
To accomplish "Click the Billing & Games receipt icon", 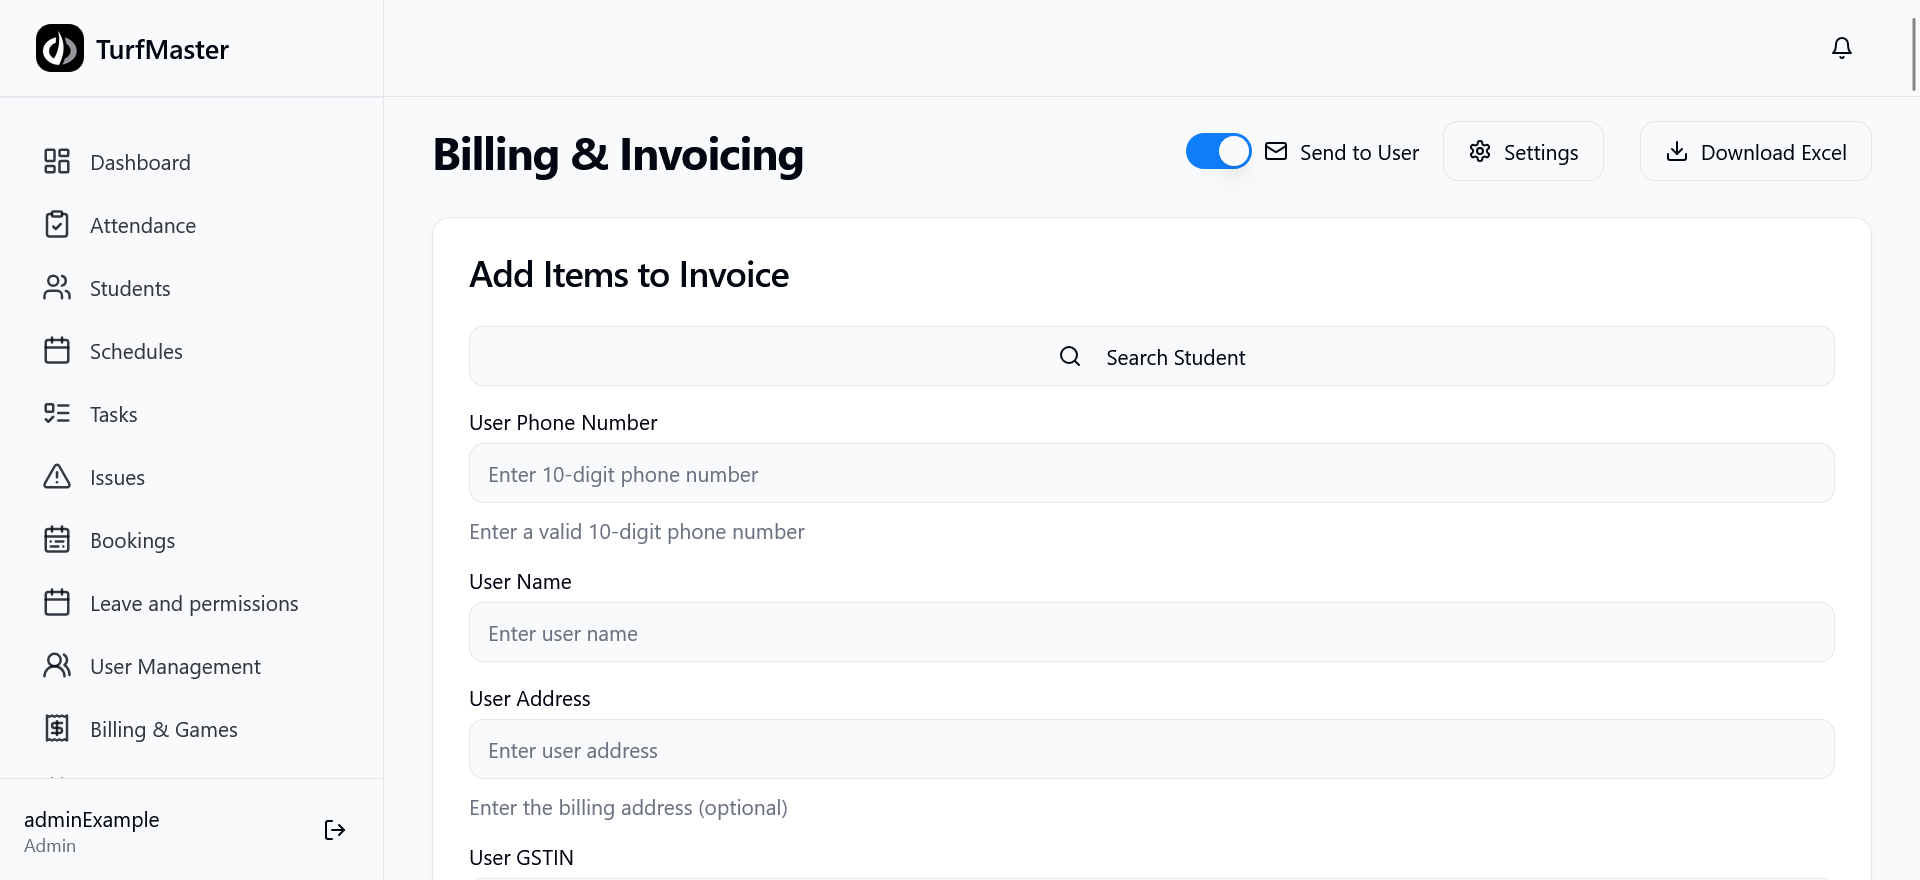I will 57,729.
